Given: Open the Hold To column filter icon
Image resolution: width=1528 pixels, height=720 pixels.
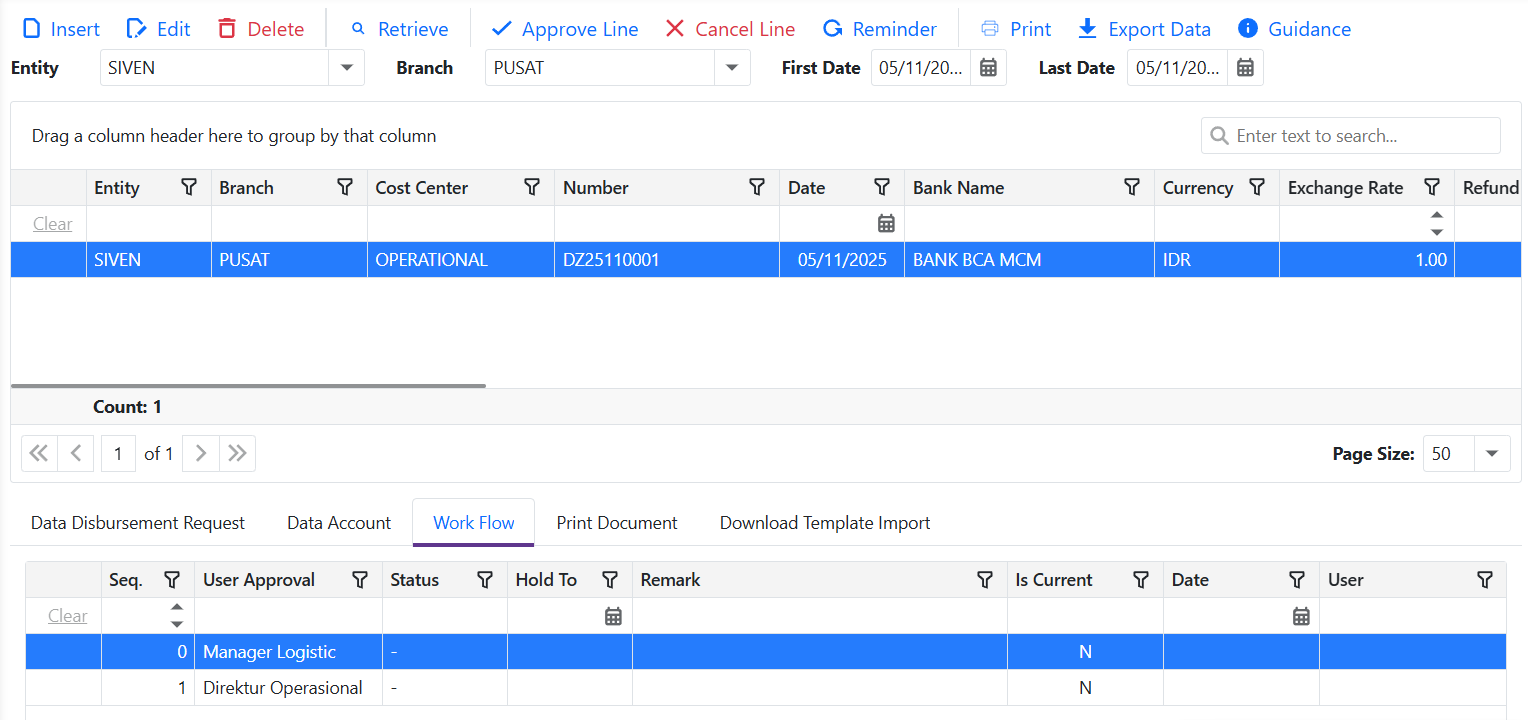Looking at the screenshot, I should pyautogui.click(x=610, y=579).
